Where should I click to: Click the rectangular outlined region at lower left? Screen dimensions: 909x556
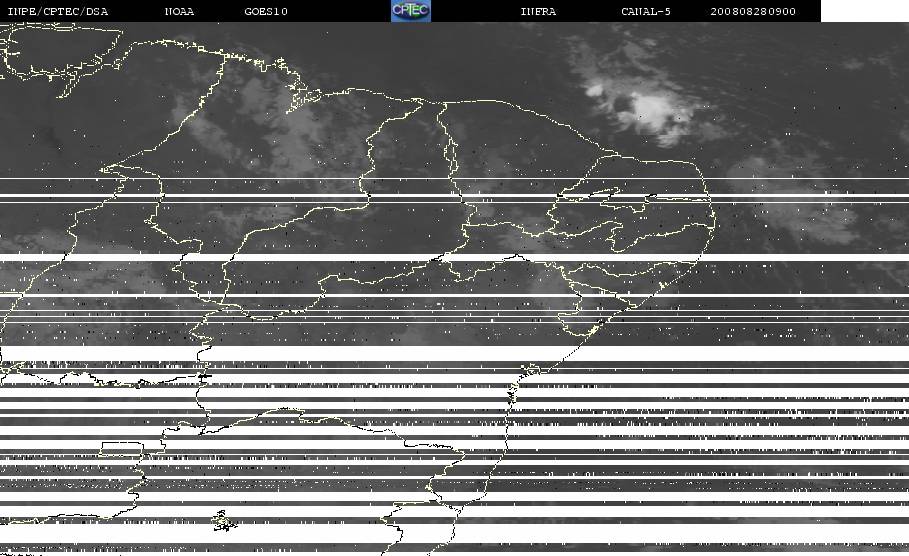[x=122, y=449]
